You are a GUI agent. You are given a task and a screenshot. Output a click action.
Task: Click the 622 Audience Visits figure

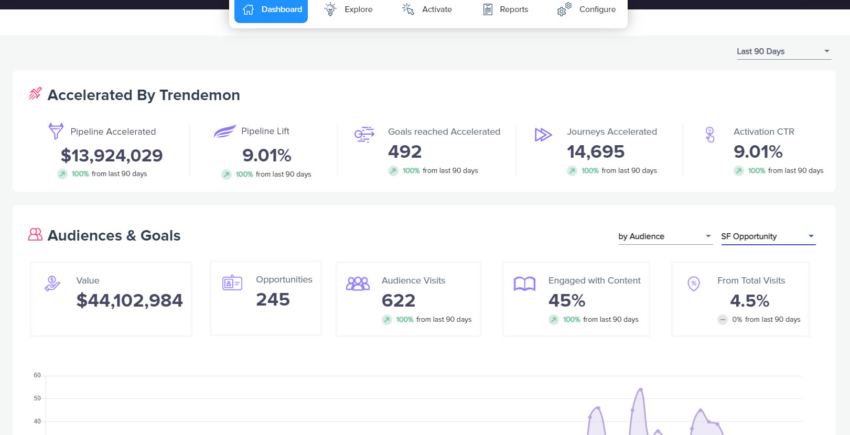pyautogui.click(x=398, y=300)
